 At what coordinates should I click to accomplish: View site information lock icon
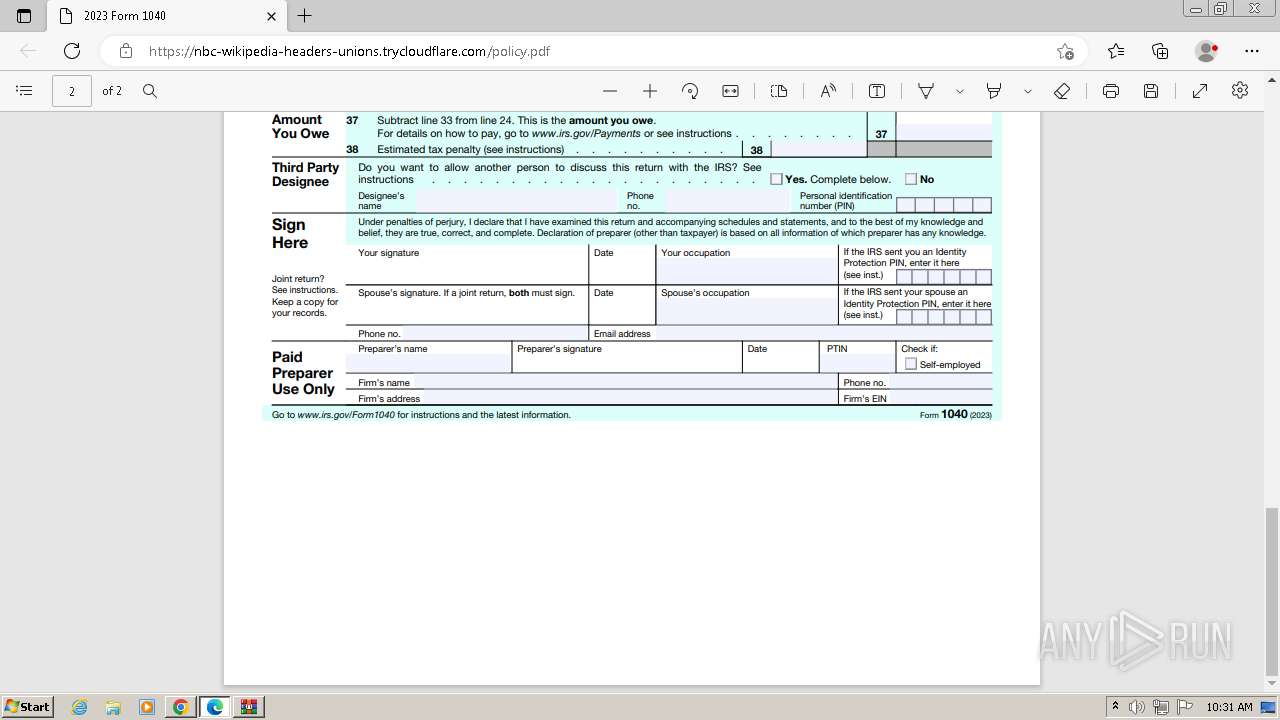coord(126,51)
